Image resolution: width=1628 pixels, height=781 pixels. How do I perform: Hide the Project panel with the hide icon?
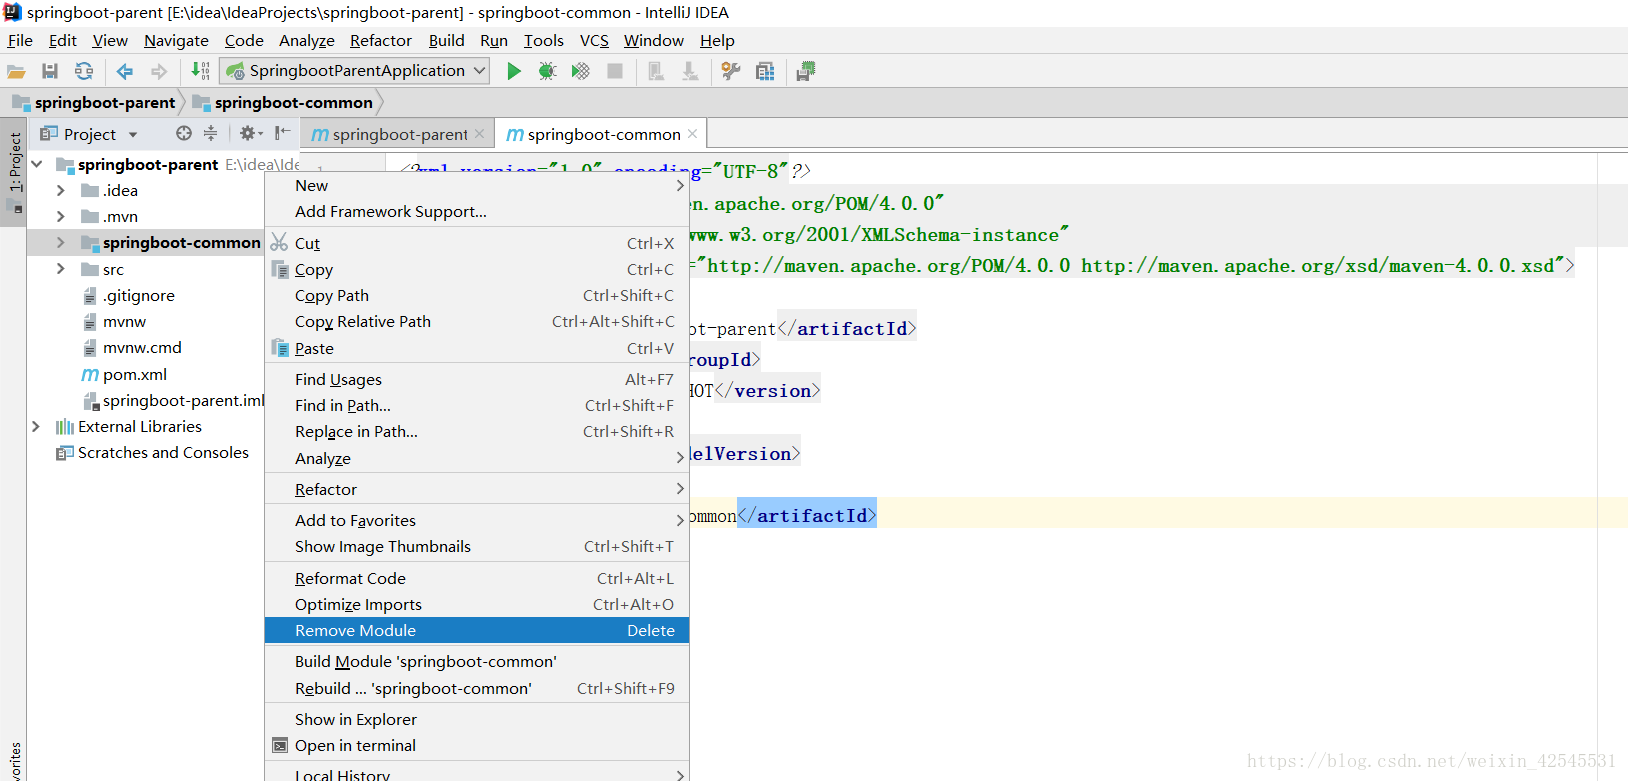click(x=283, y=133)
